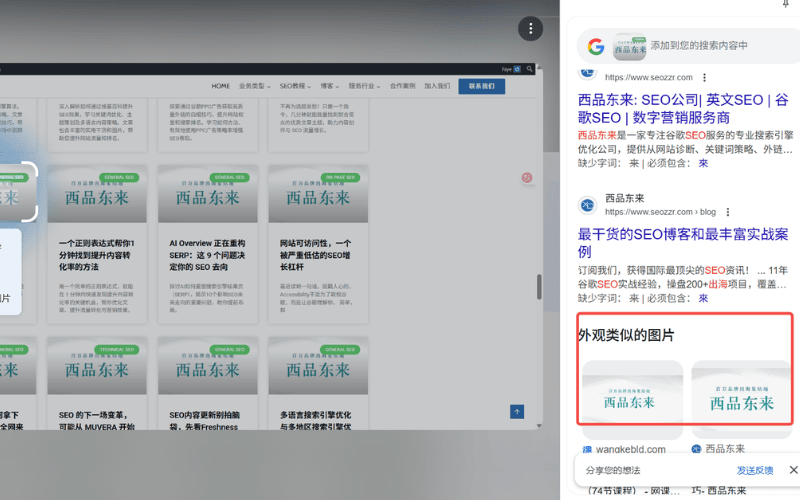Click the favicon beside the 西品东来 image source
The height and width of the screenshot is (500, 800).
coord(696,449)
